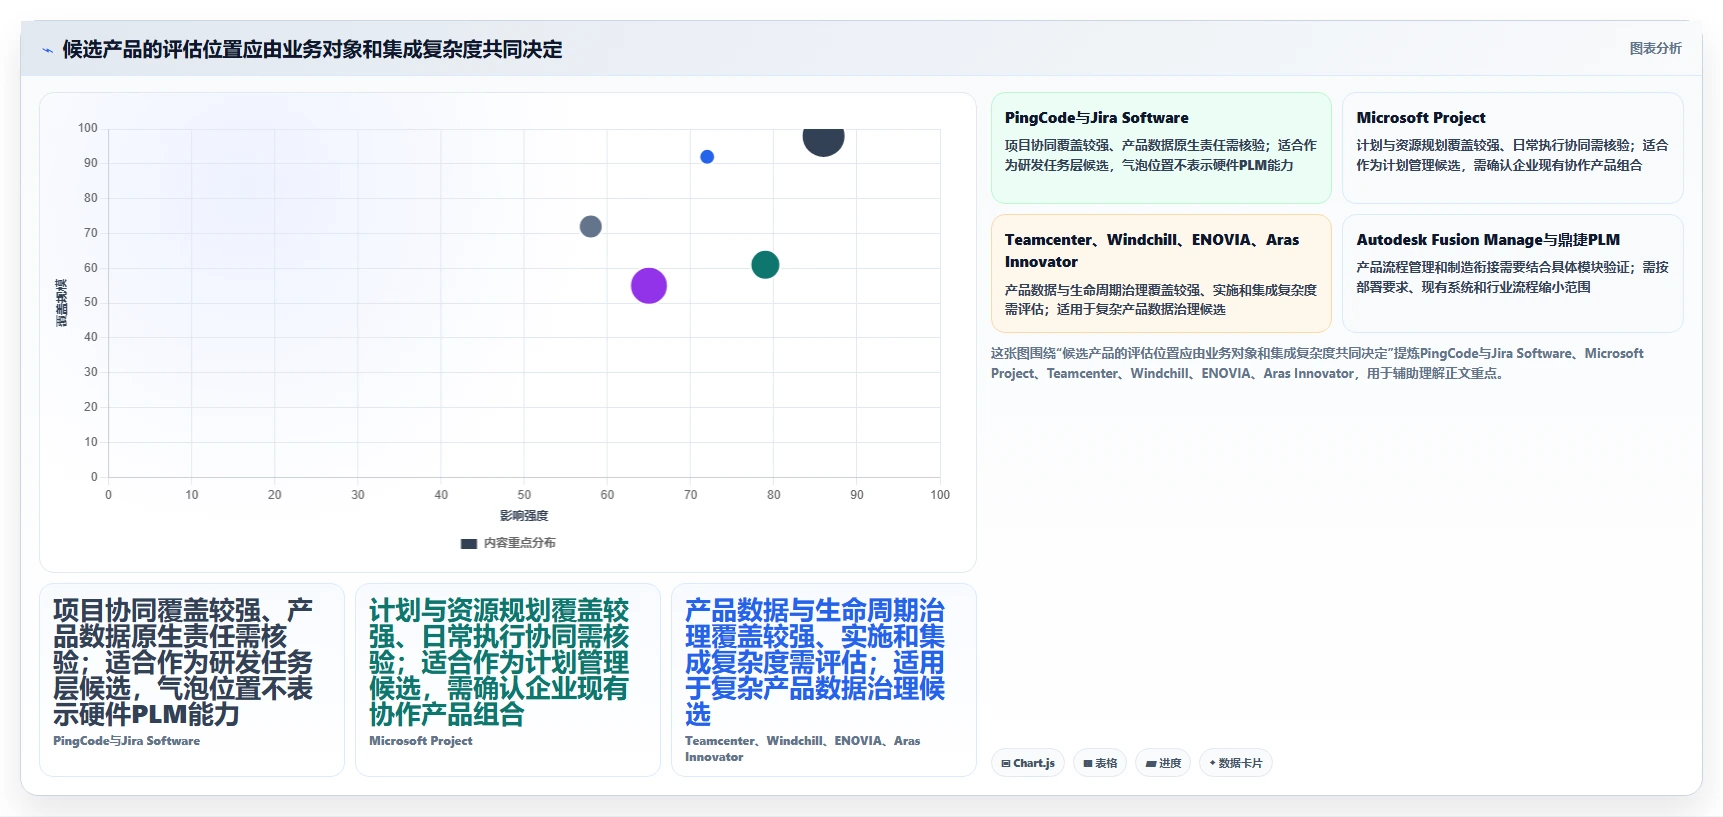Select the small blue bubble in chart
The image size is (1723, 817).
[707, 157]
